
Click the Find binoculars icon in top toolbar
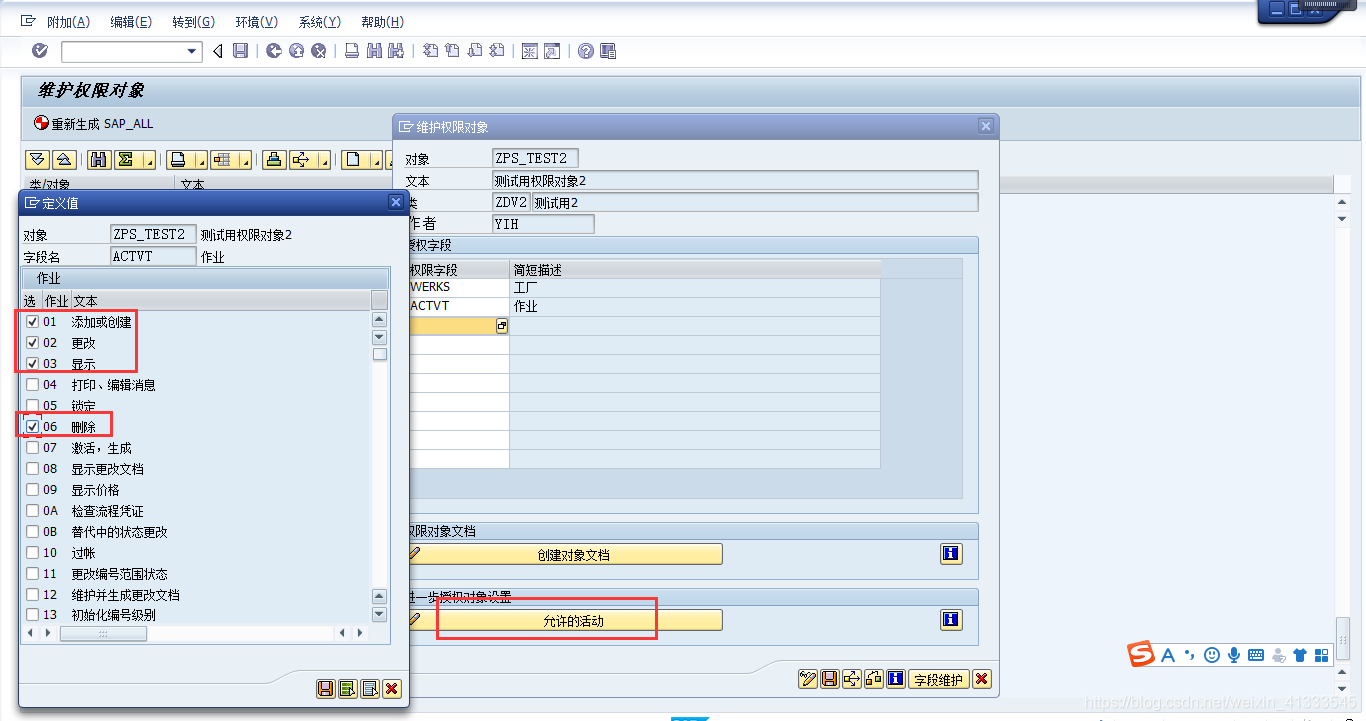(374, 51)
